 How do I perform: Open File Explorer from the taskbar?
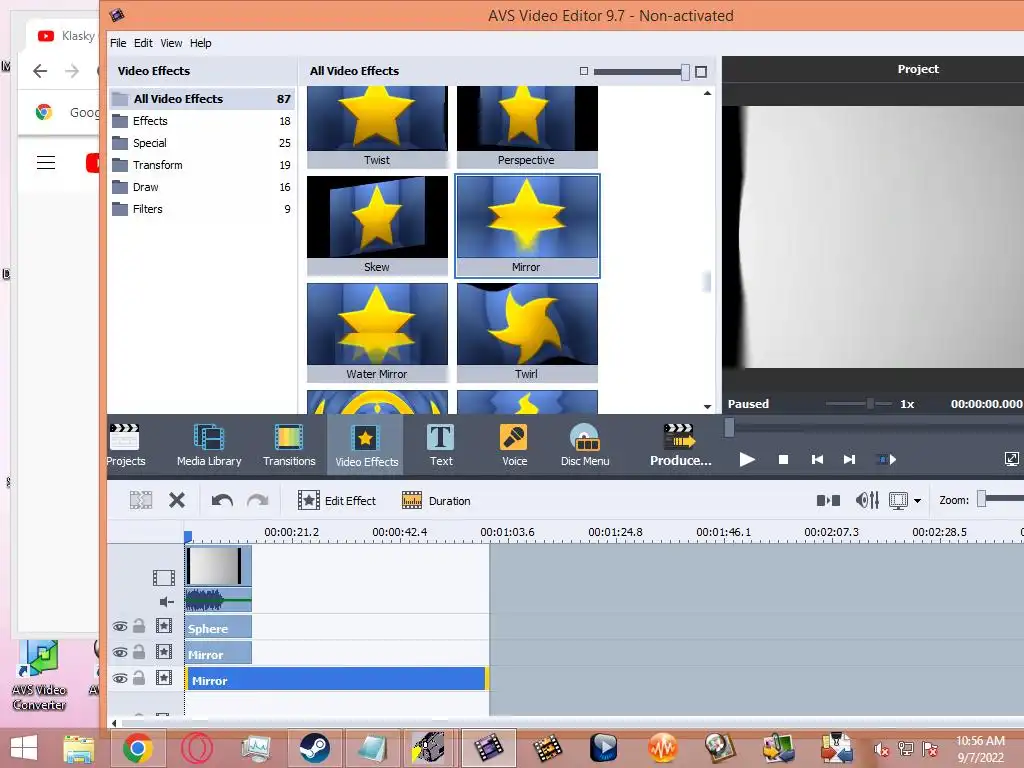[x=78, y=748]
